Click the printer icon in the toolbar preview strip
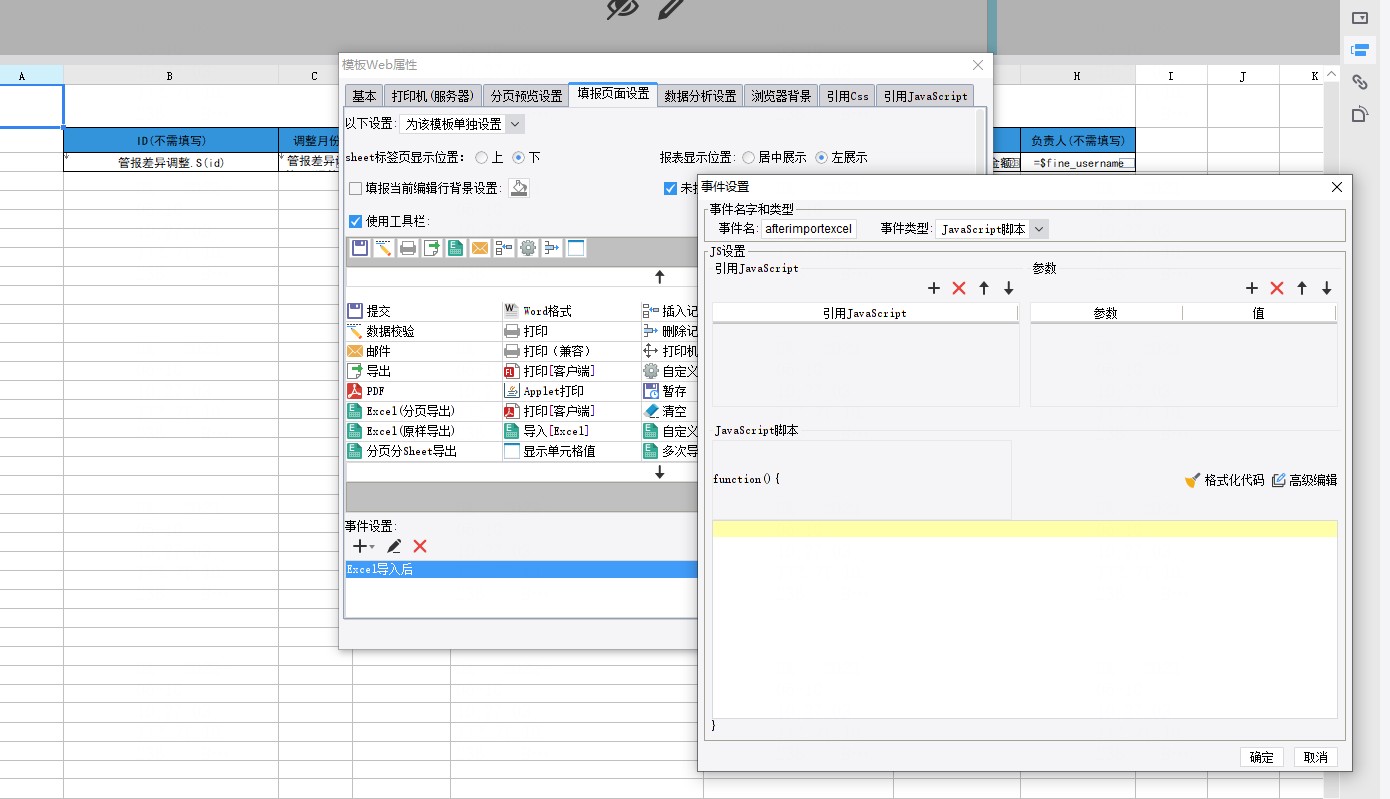Screen dimensions: 1390x799 point(407,248)
